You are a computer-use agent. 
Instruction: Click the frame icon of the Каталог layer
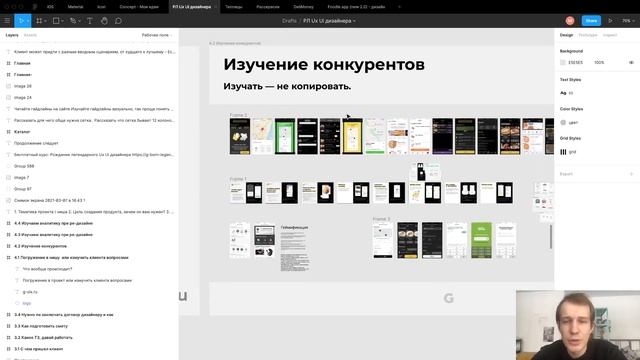pos(8,132)
